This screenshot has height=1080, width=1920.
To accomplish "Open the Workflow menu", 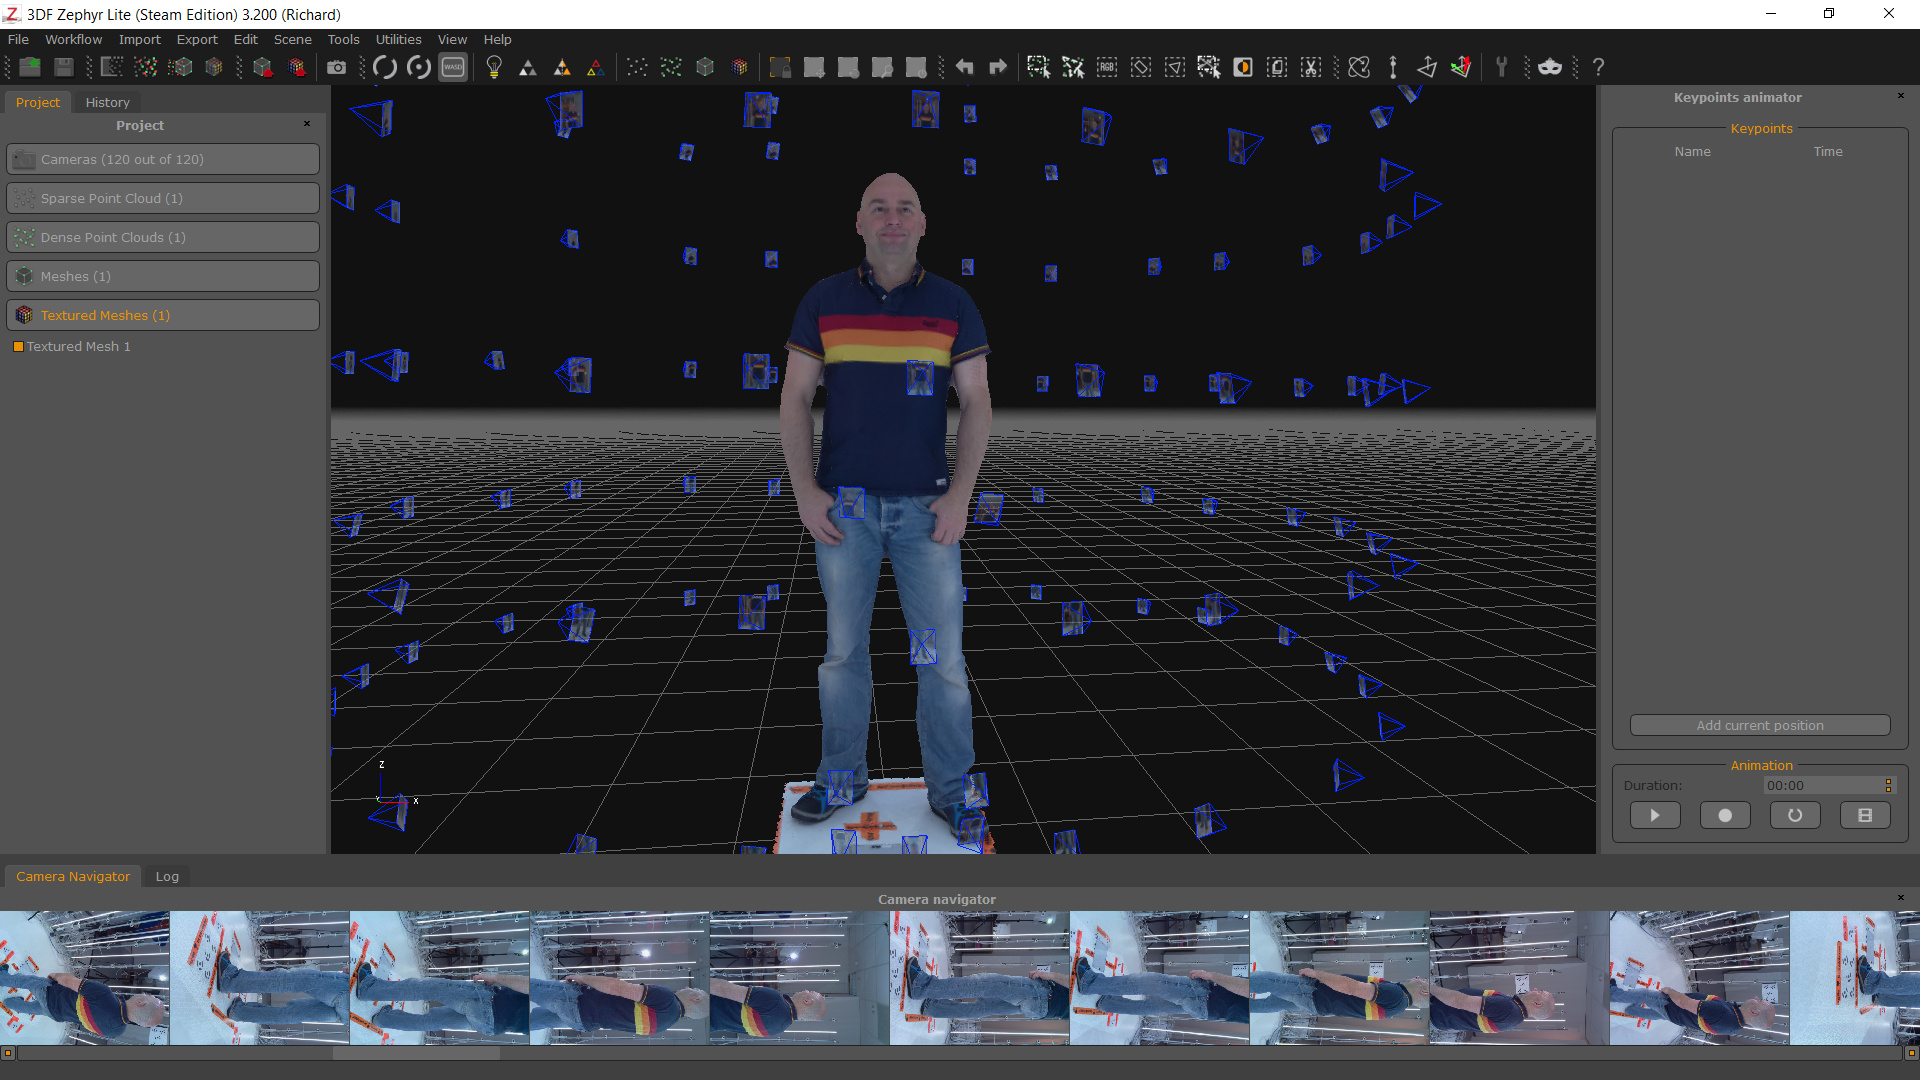I will pos(71,38).
